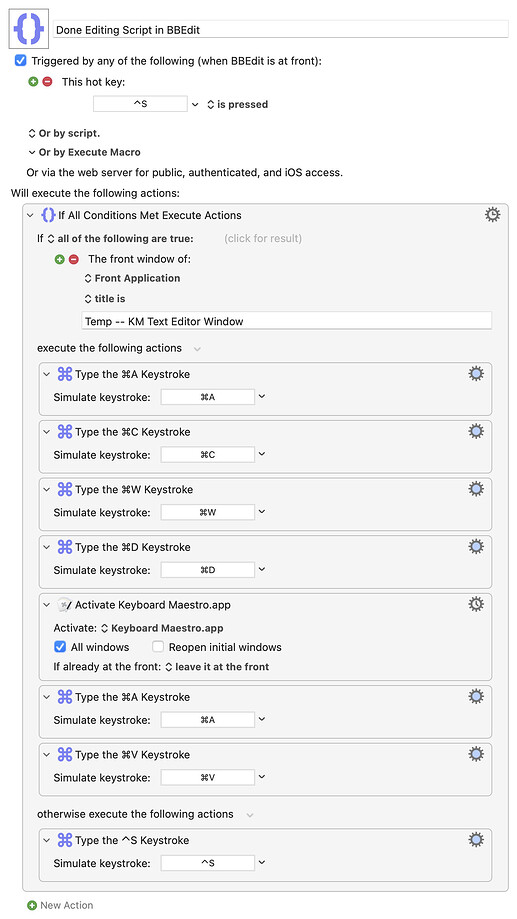Open gear menu of ⌘W Keystroke action
Image resolution: width=517 pixels, height=919 pixels.
[476, 489]
